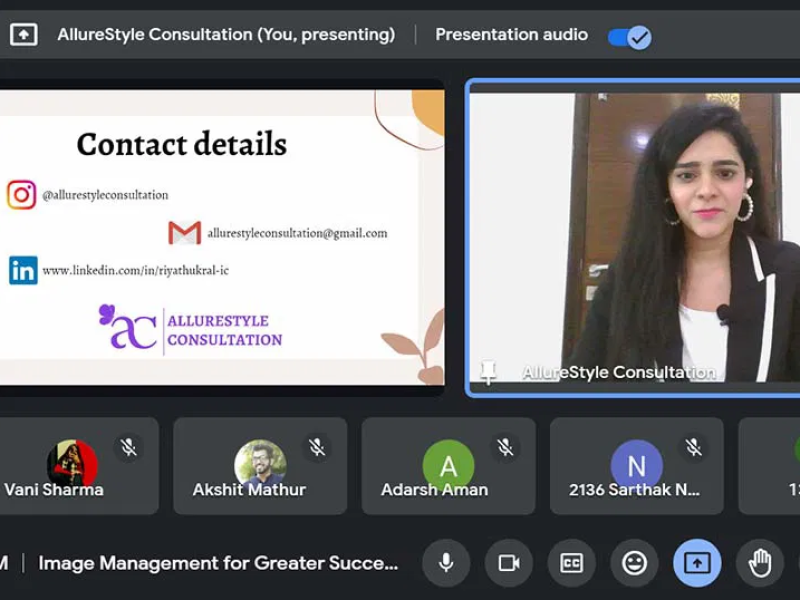Select Vani Sharma's participant tile
The width and height of the screenshot is (800, 600).
(79, 466)
